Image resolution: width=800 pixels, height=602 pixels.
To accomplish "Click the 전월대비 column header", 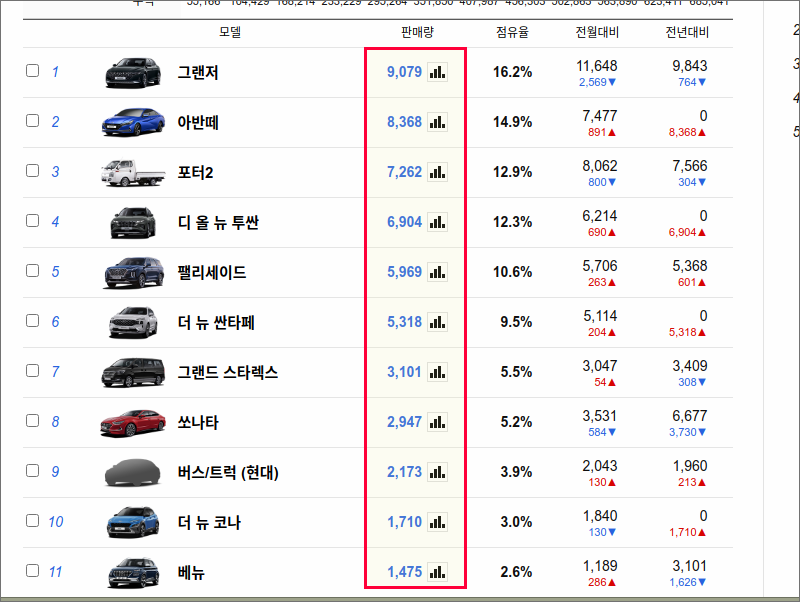I will (x=597, y=32).
